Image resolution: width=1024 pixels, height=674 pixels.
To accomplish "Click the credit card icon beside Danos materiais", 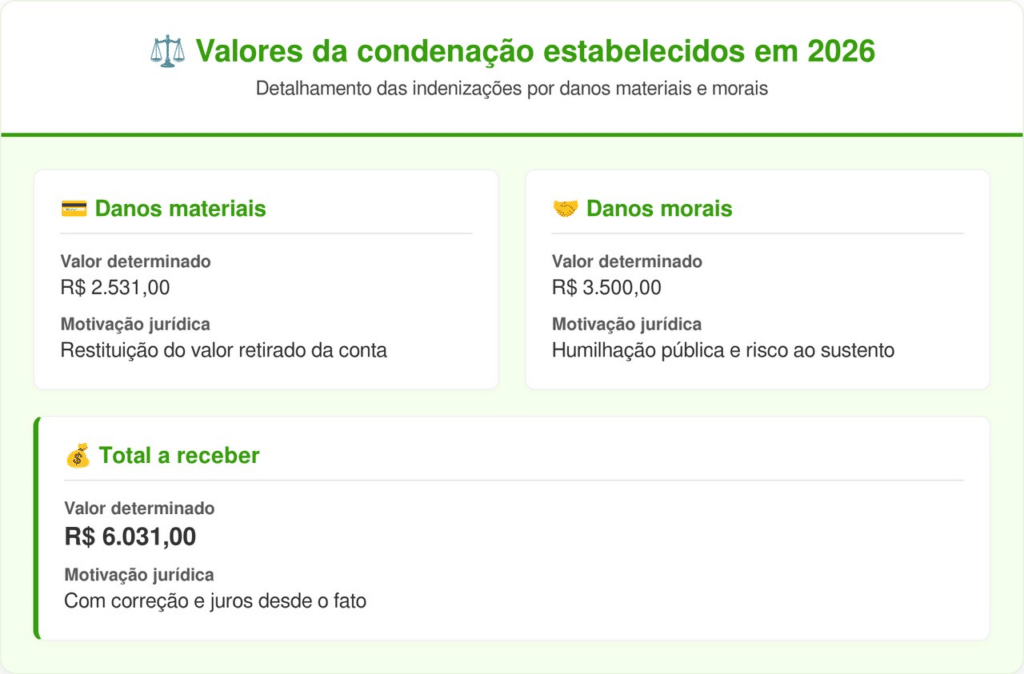I will click(74, 209).
